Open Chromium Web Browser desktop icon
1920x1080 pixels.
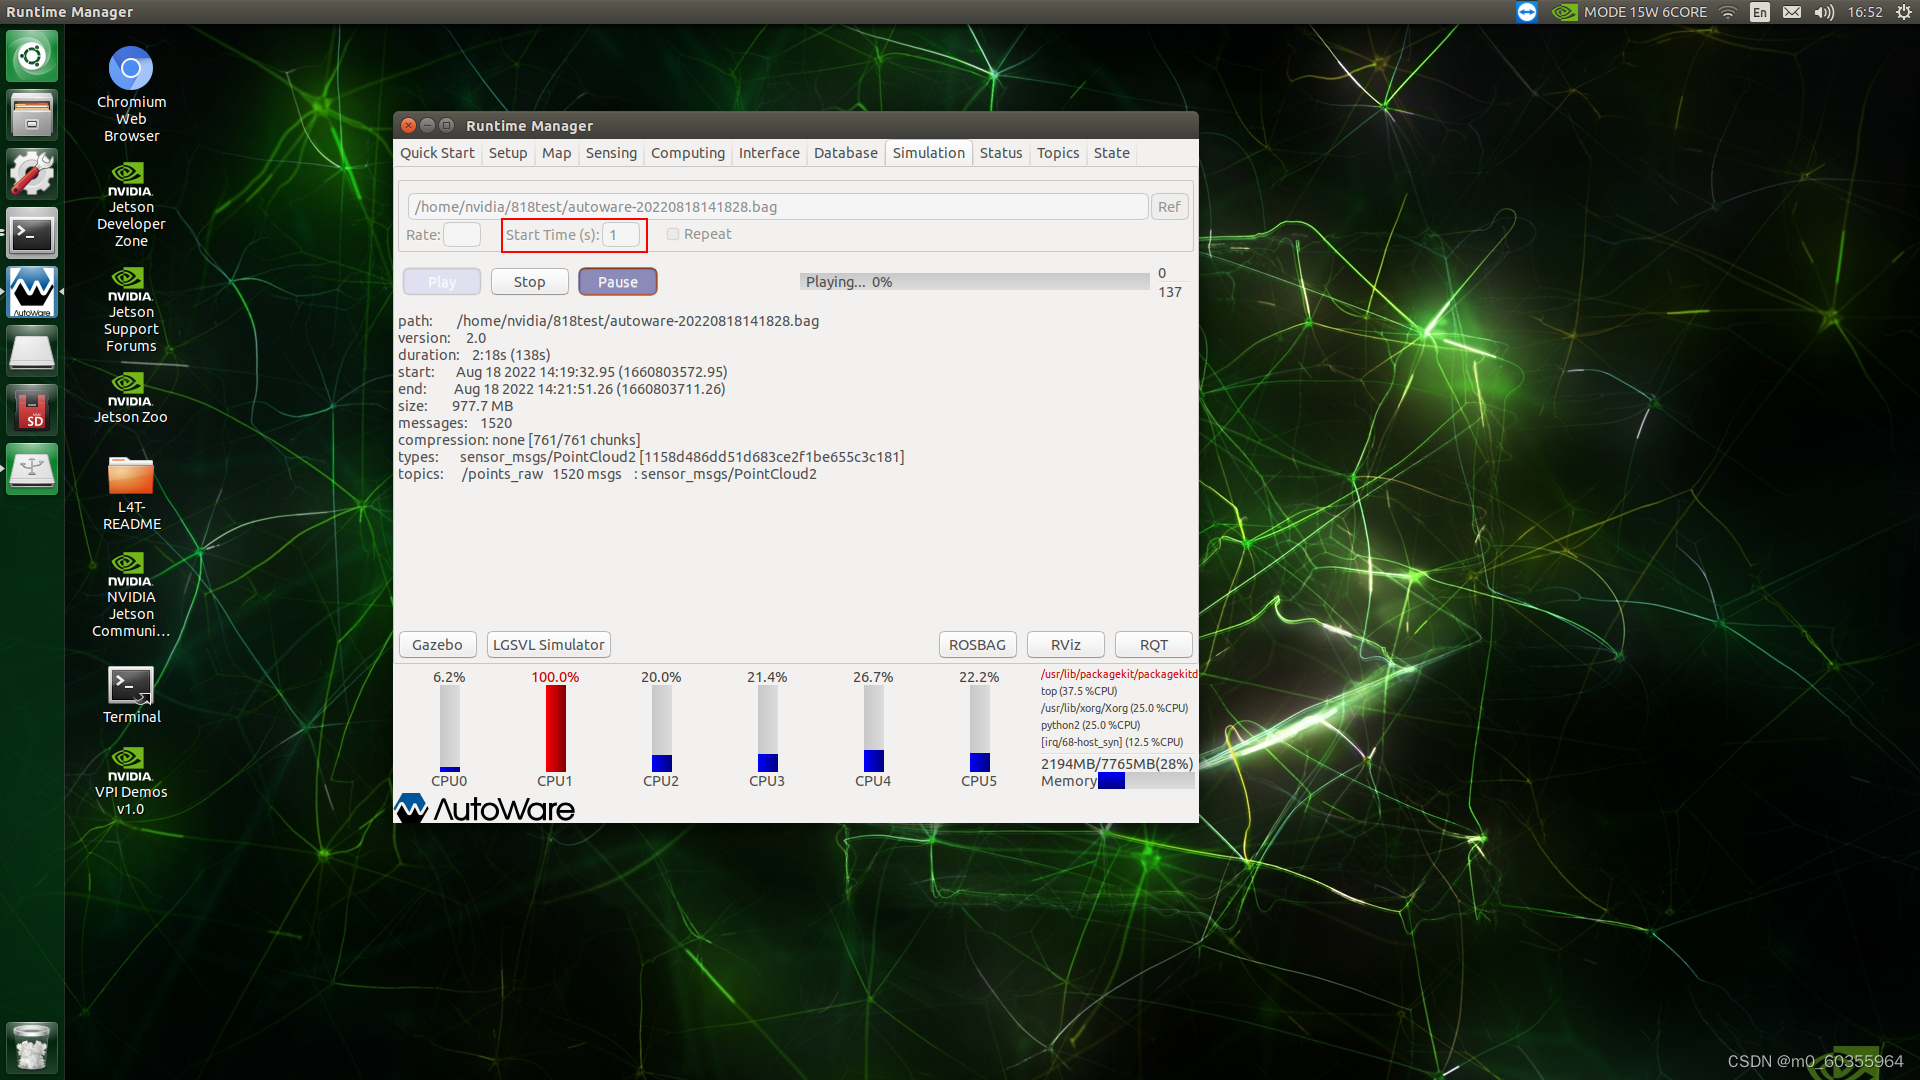pos(131,69)
